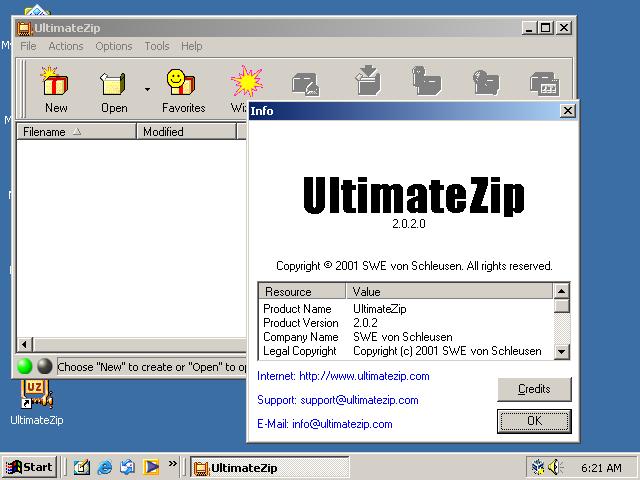Click the Value column header
Image resolution: width=640 pixels, height=480 pixels.
point(449,291)
